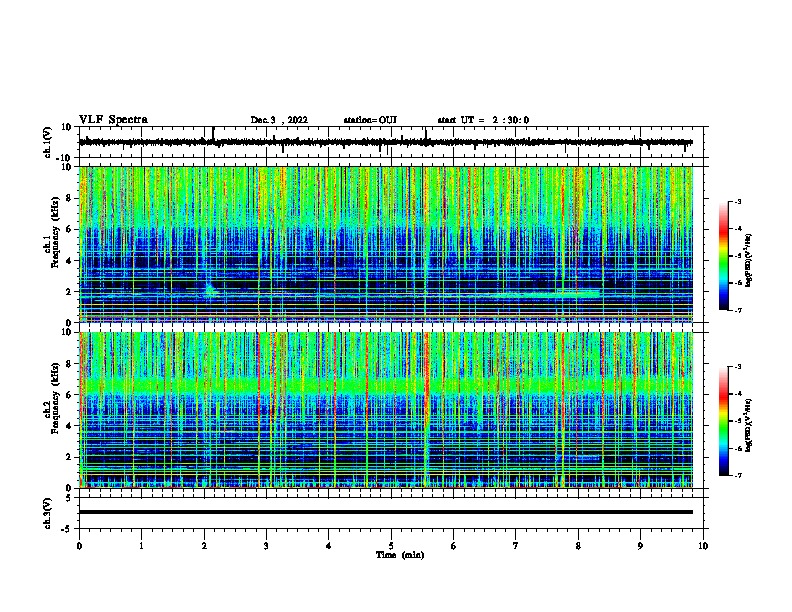Image resolution: width=792 pixels, height=612 pixels.
Task: Click the ch.2 spectrogram color scale bar
Action: coord(723,421)
